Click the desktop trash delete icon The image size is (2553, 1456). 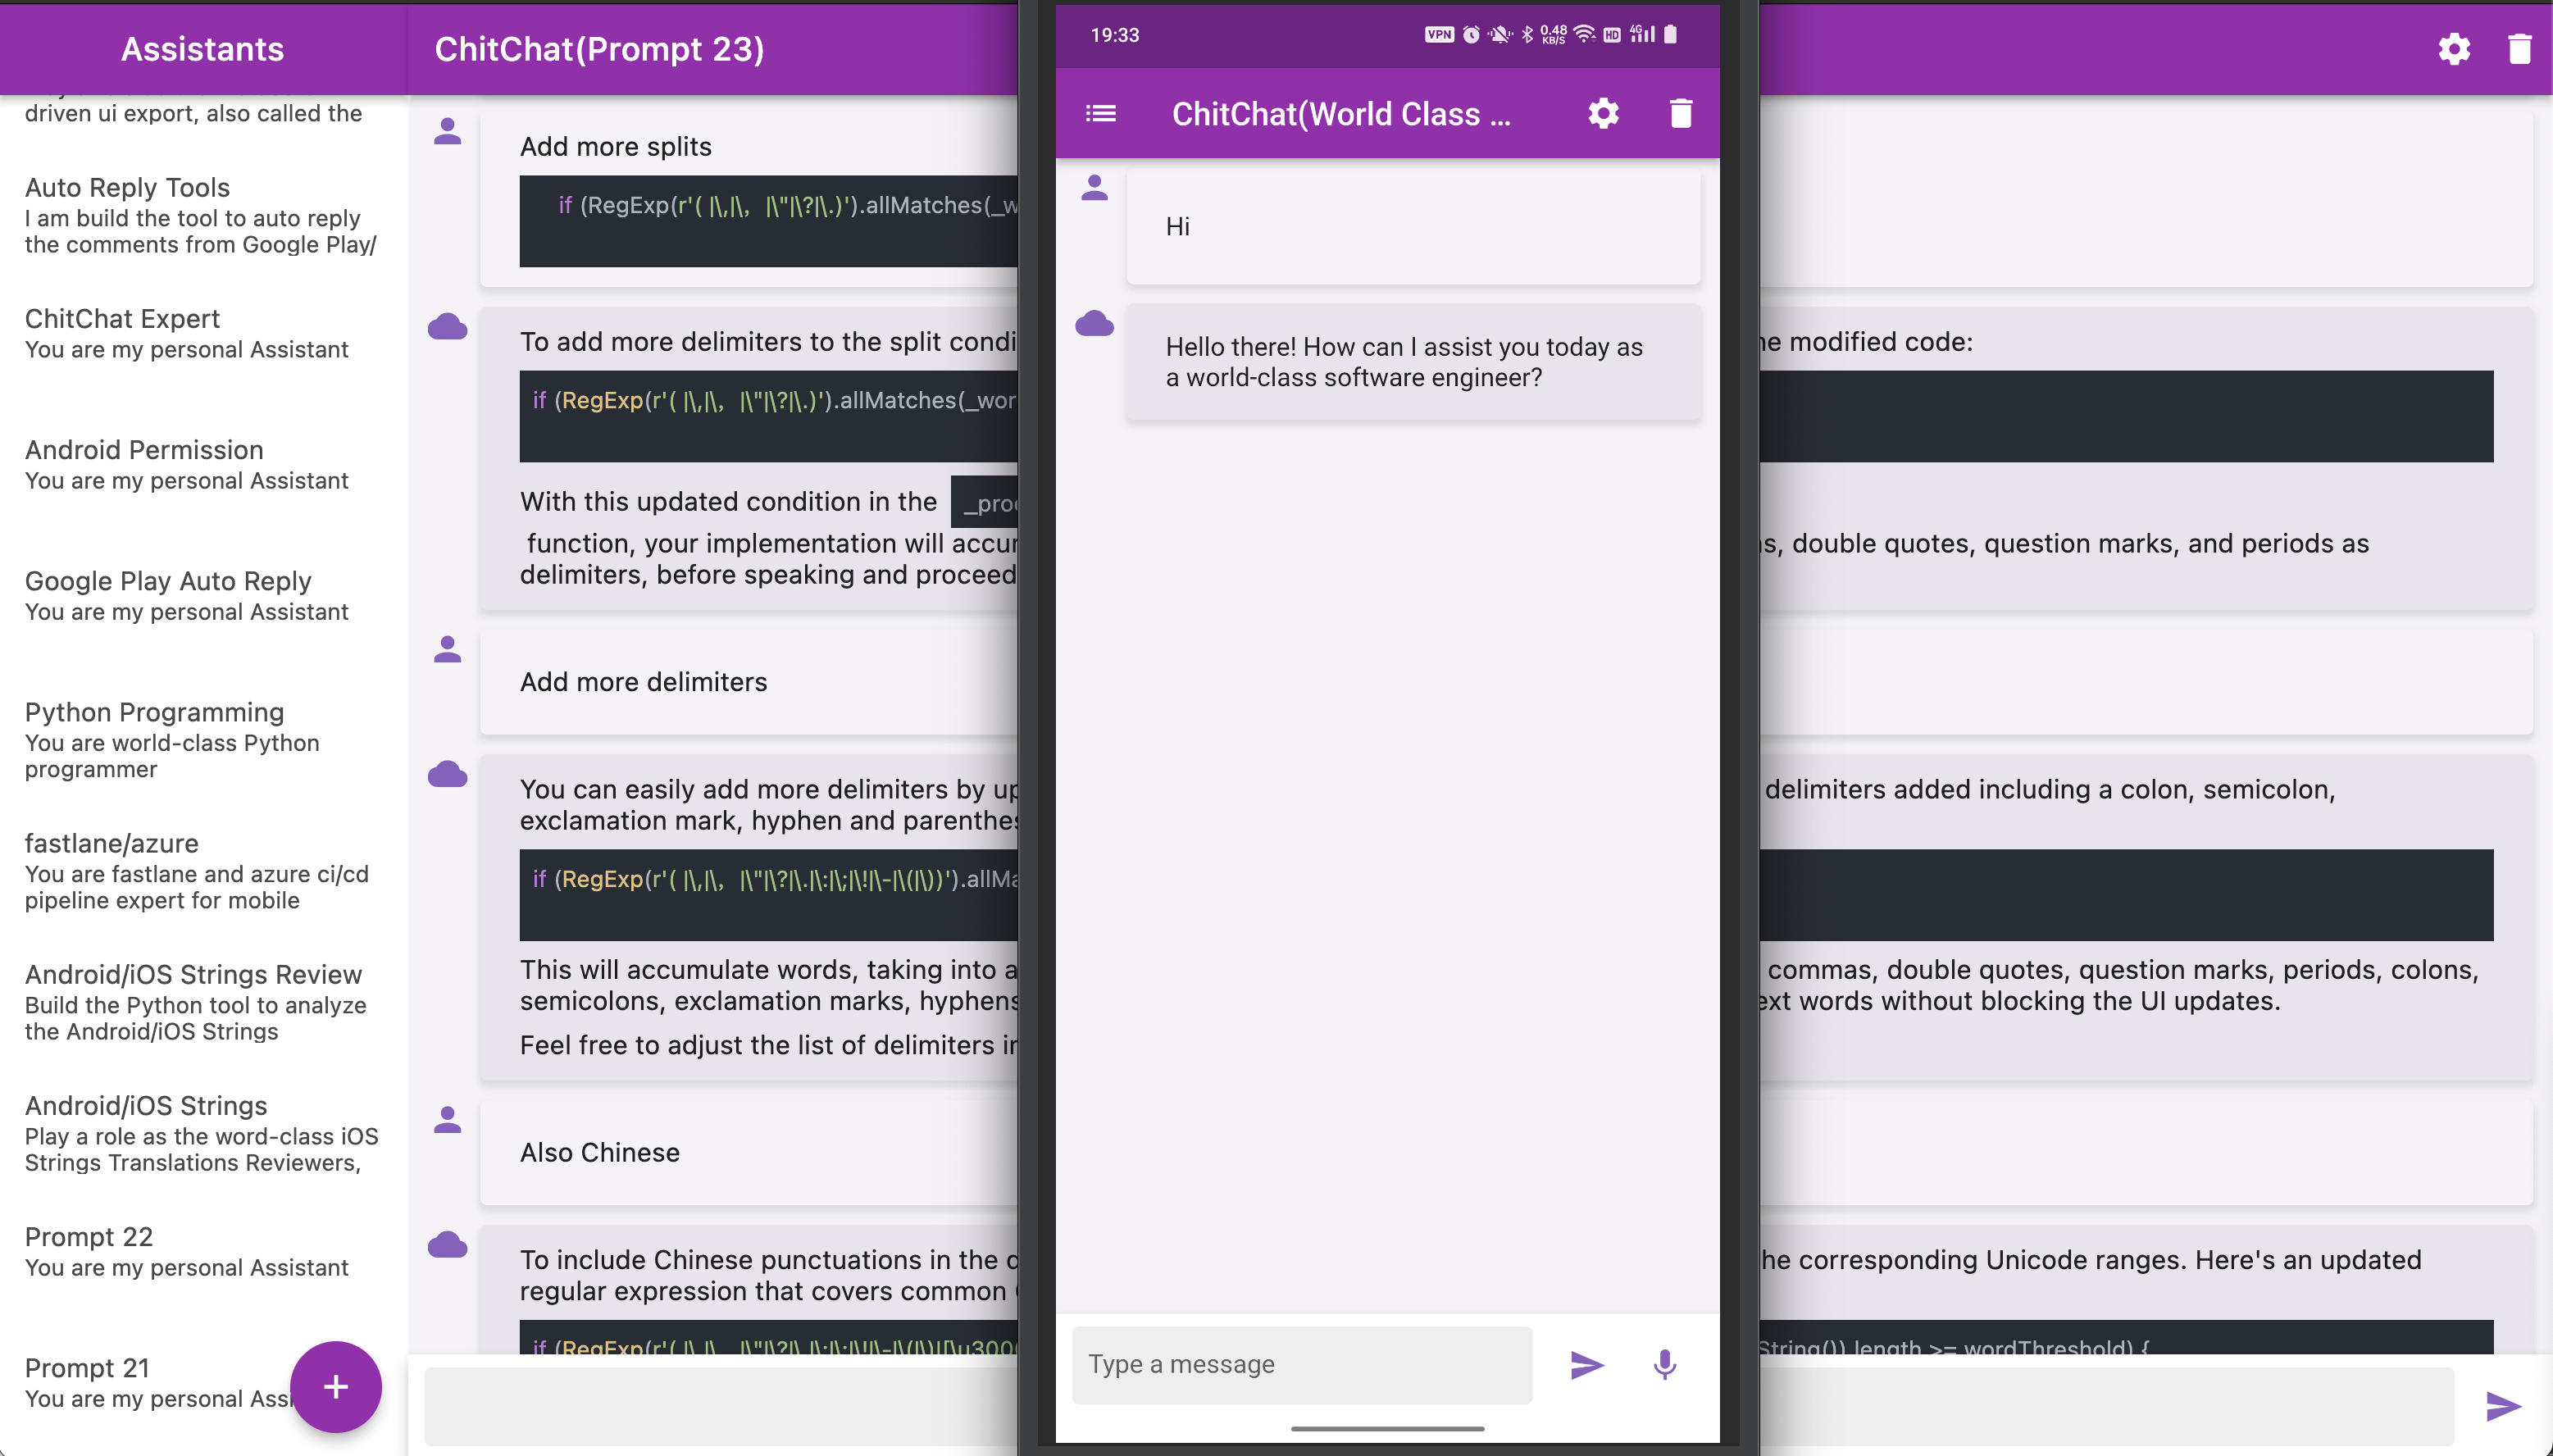[x=2519, y=49]
